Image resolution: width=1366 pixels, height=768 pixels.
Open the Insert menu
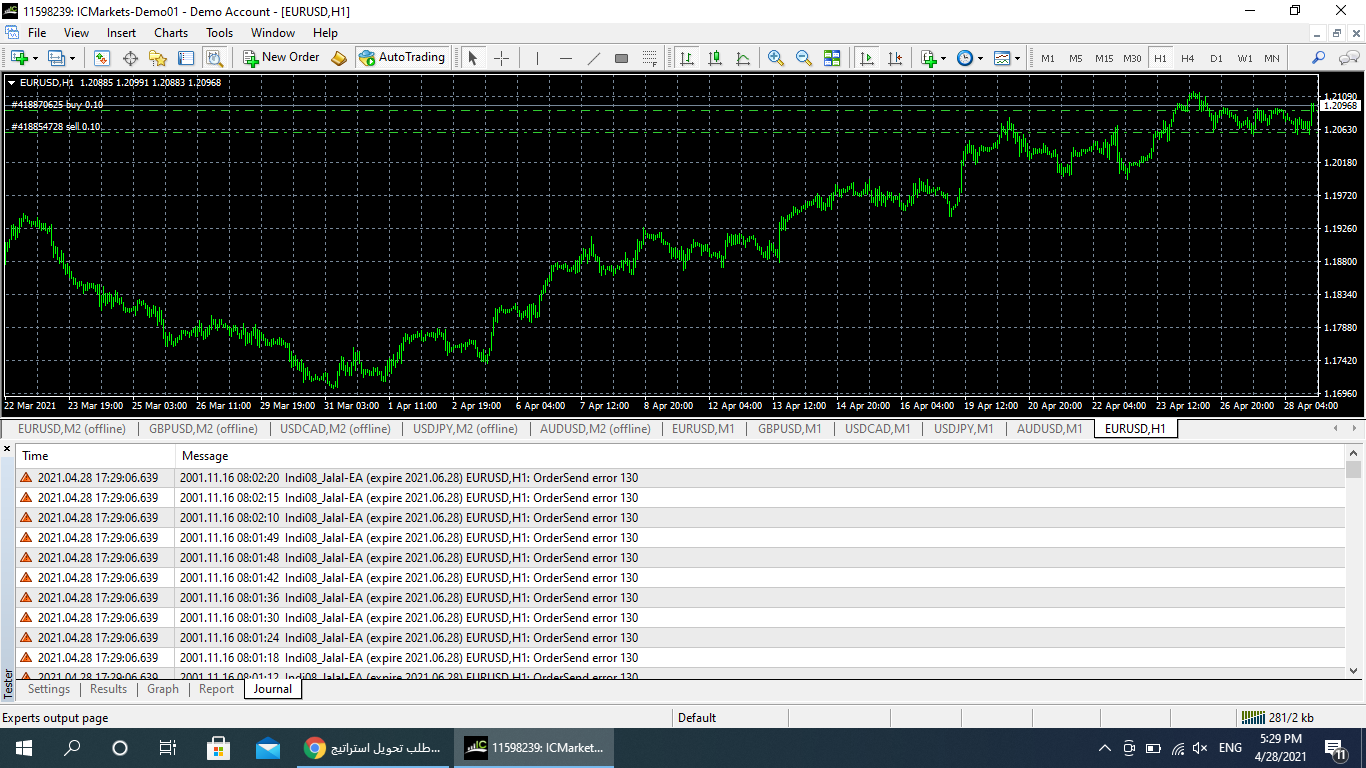click(x=122, y=33)
